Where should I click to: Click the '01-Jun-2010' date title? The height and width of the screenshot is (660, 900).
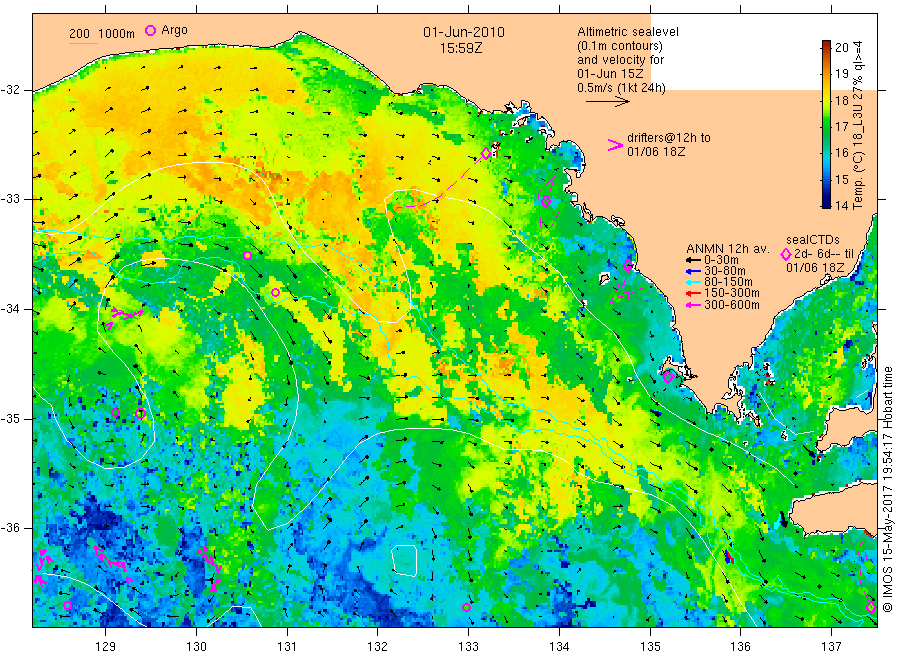[464, 32]
